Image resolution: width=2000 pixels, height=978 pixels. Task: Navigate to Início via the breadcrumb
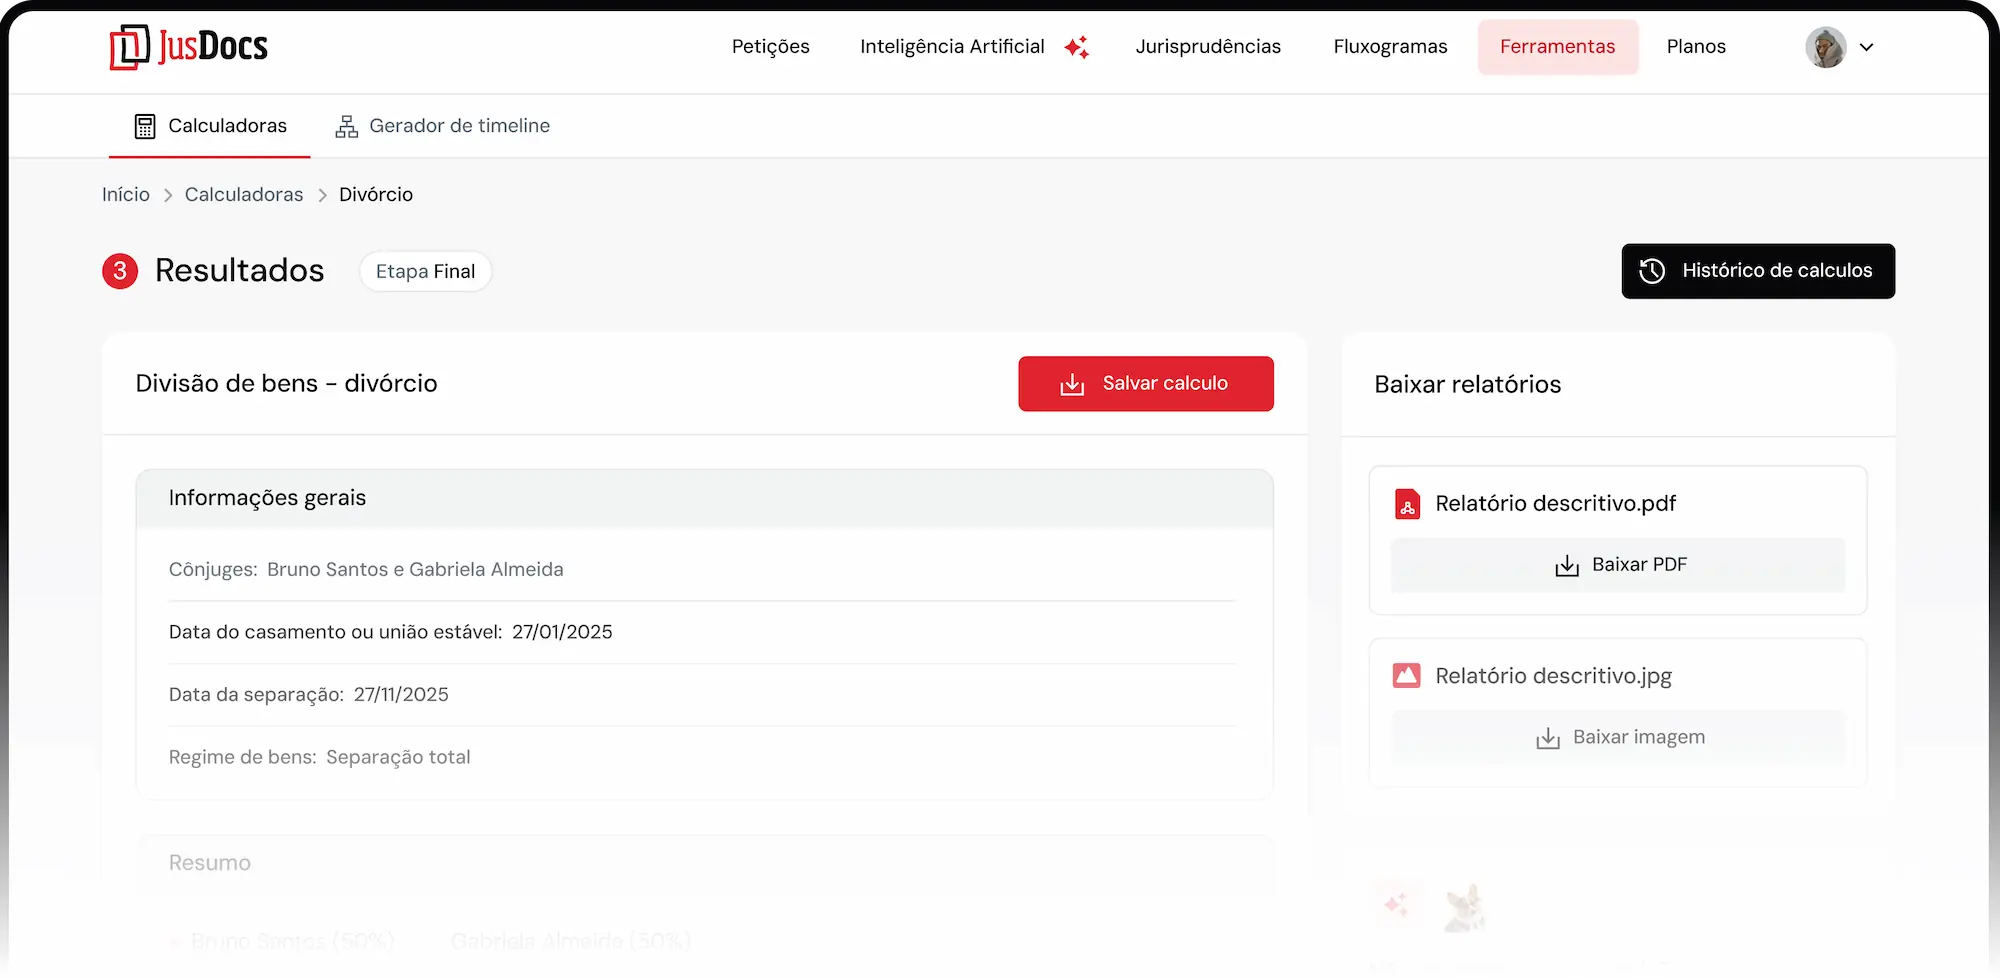pyautogui.click(x=125, y=194)
